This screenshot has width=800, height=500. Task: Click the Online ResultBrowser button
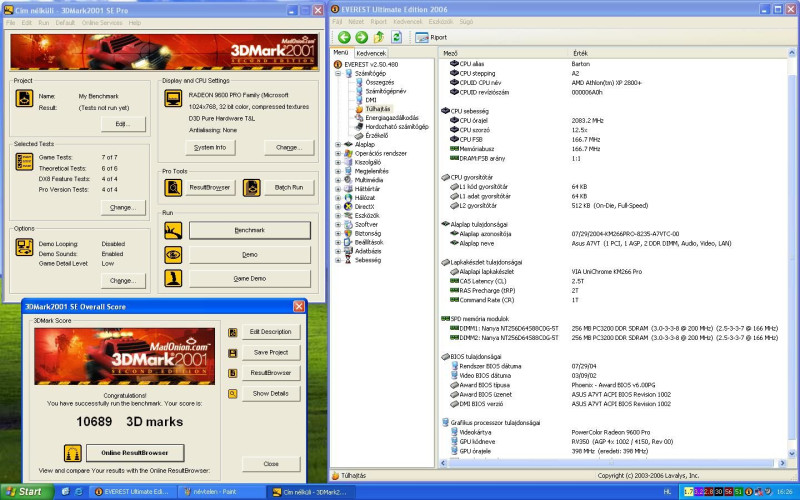[135, 453]
